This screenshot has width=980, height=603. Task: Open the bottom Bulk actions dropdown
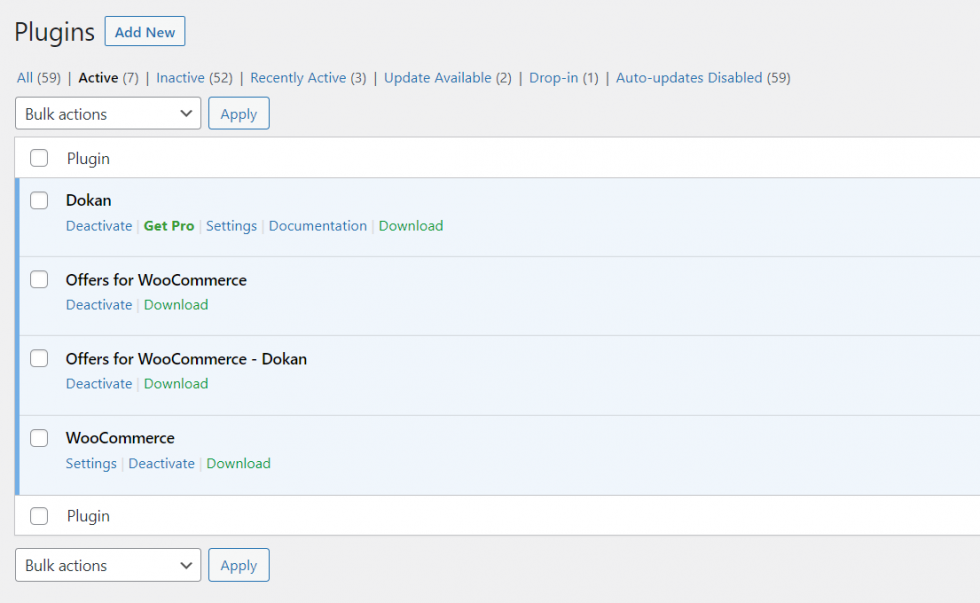(108, 565)
